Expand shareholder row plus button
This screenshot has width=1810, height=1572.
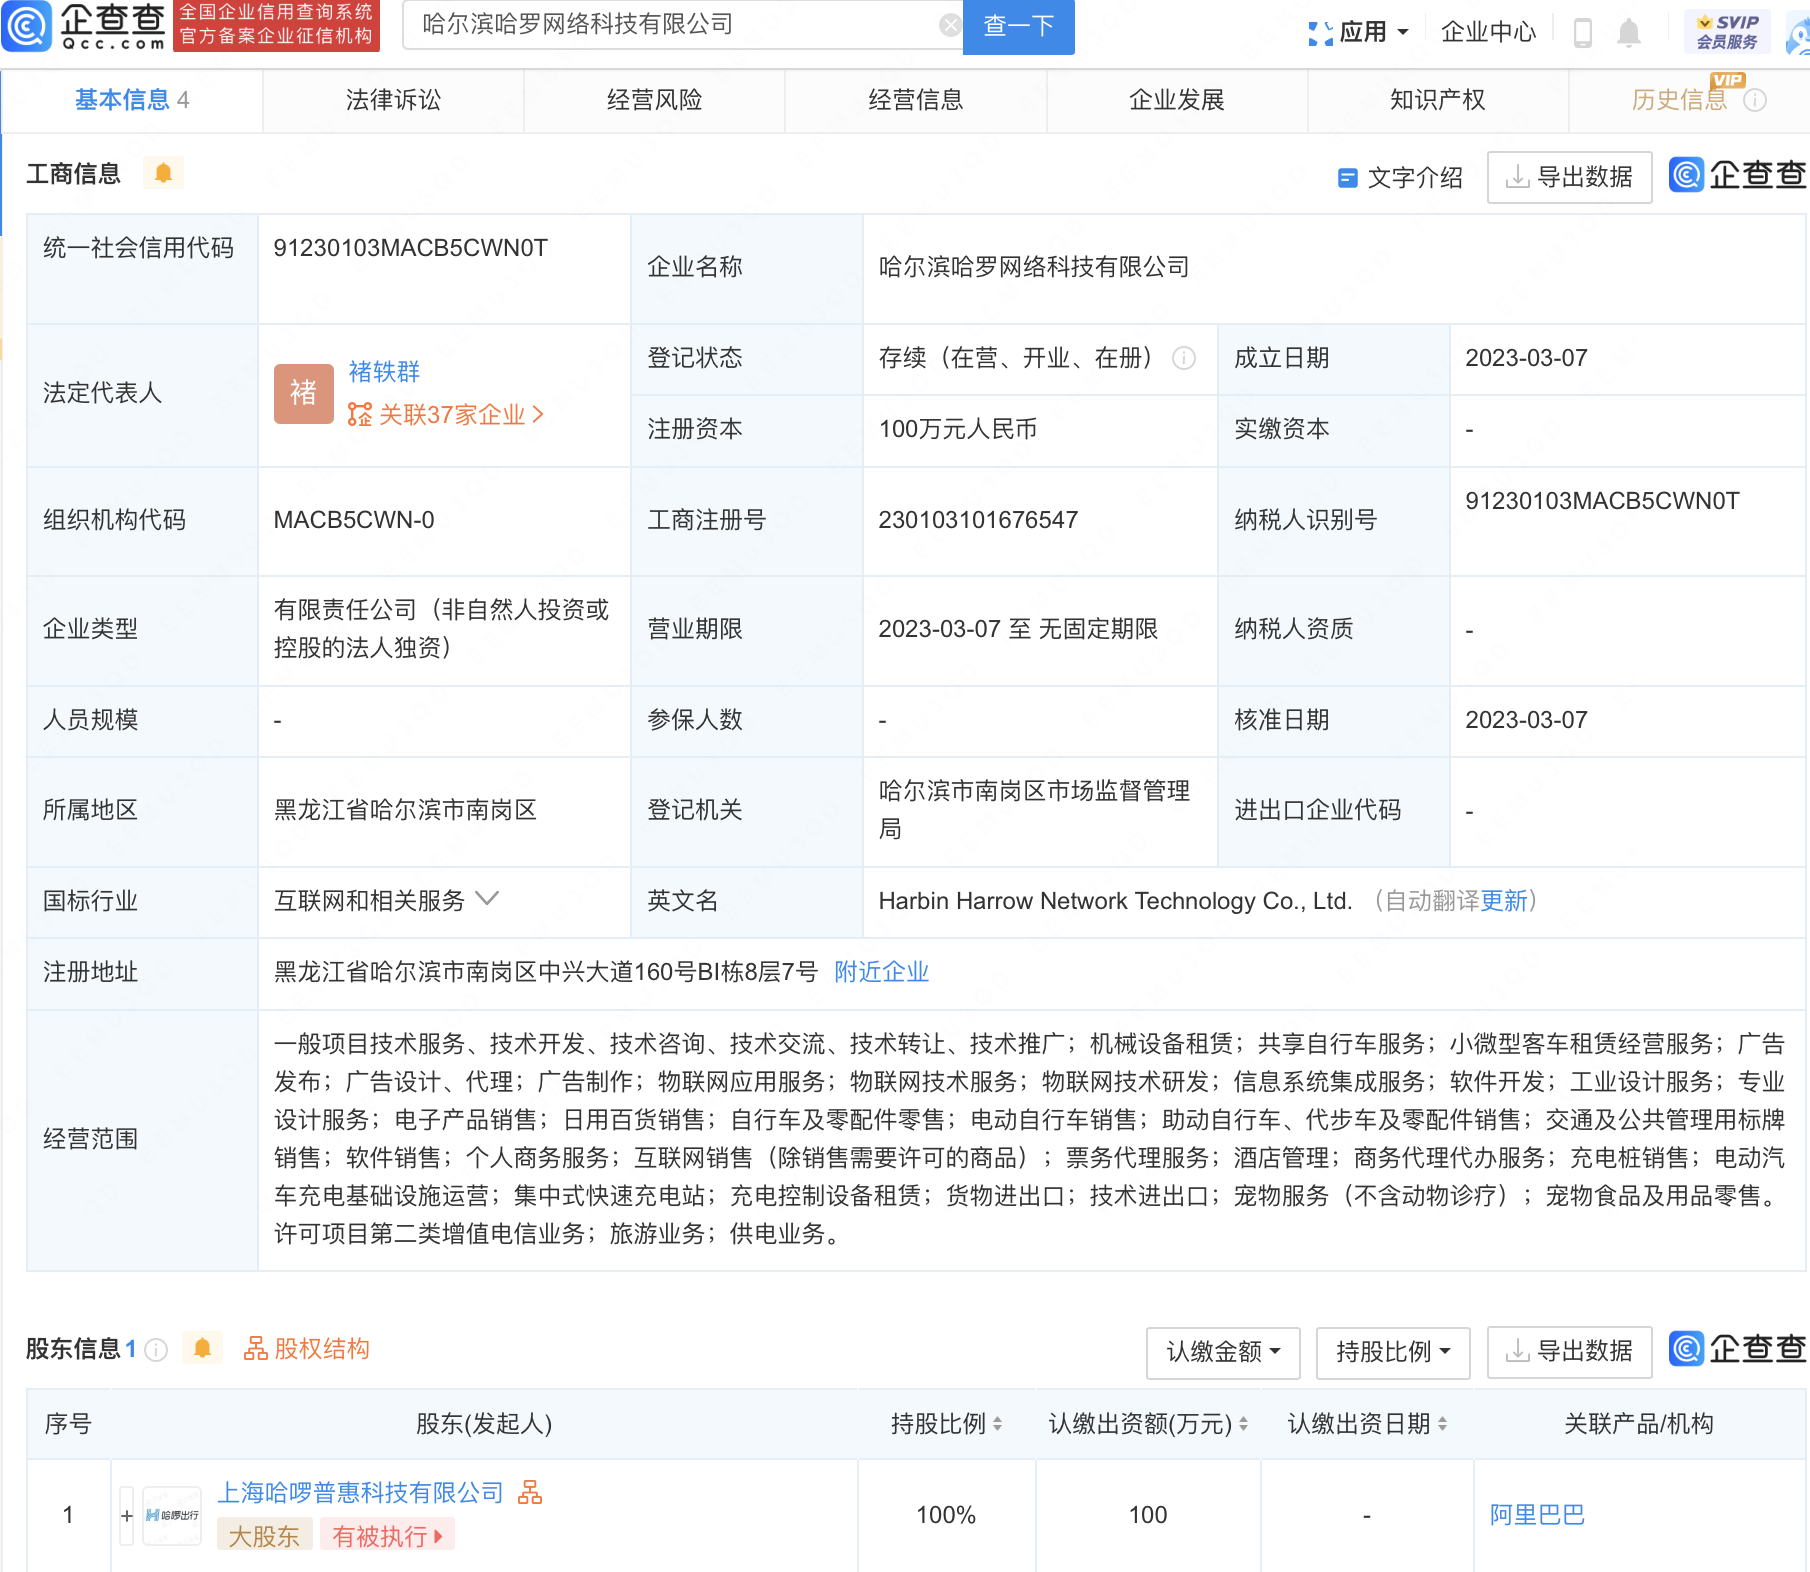coord(127,1516)
